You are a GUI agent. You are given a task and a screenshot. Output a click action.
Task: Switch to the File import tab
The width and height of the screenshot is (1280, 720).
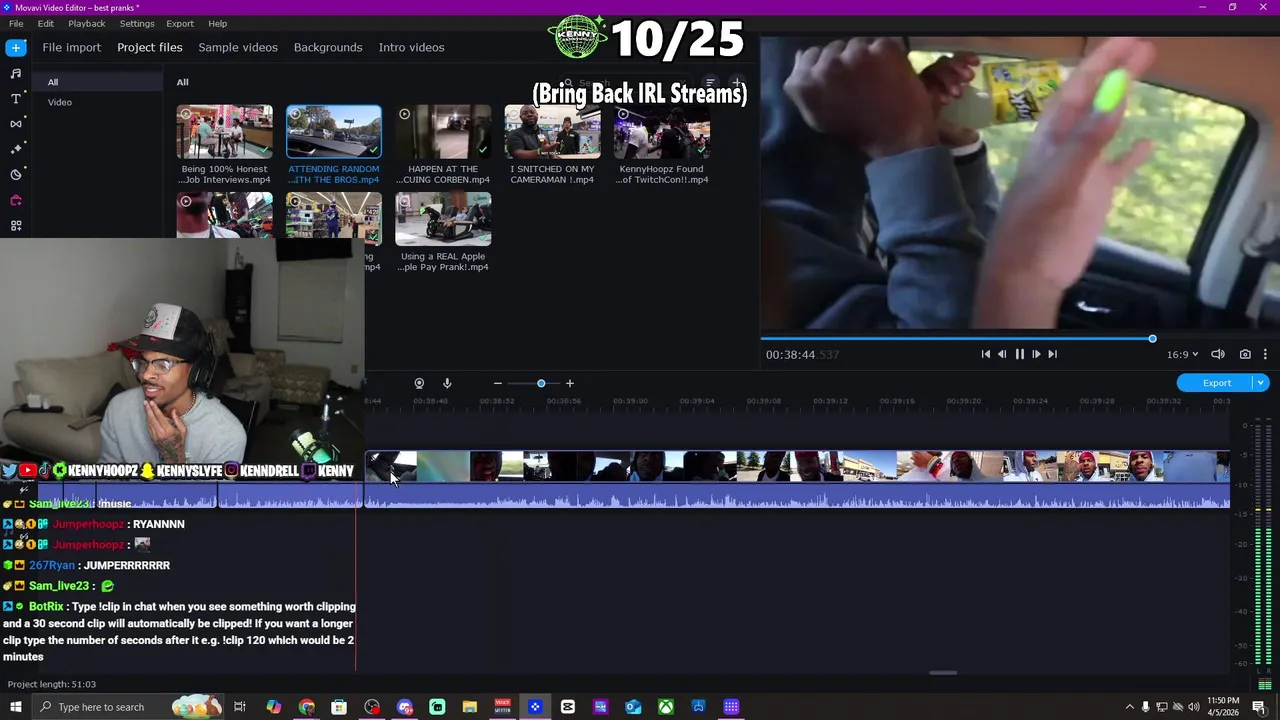coord(71,47)
